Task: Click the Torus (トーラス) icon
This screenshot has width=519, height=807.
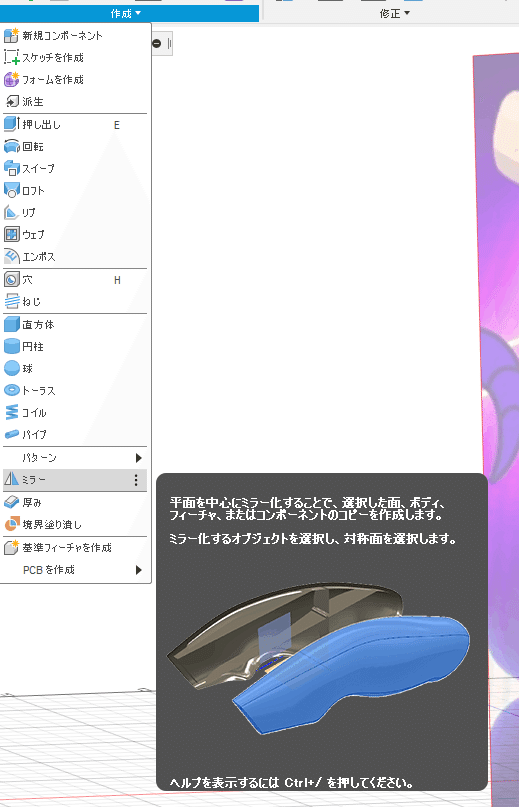Action: point(11,391)
